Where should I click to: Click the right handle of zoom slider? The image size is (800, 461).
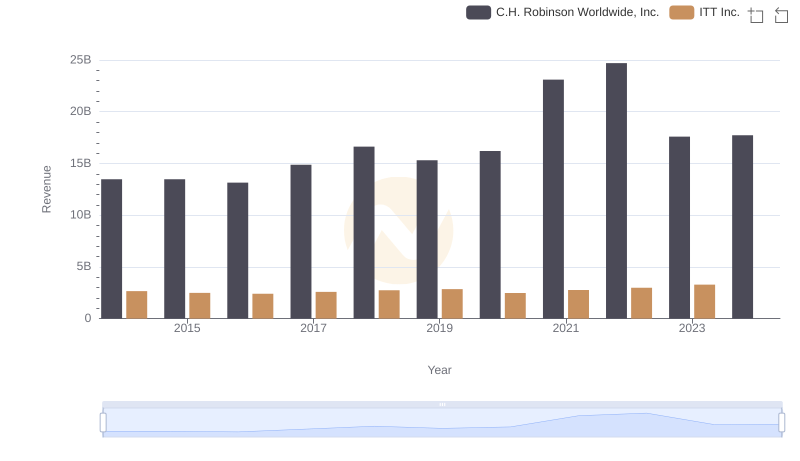click(x=782, y=423)
